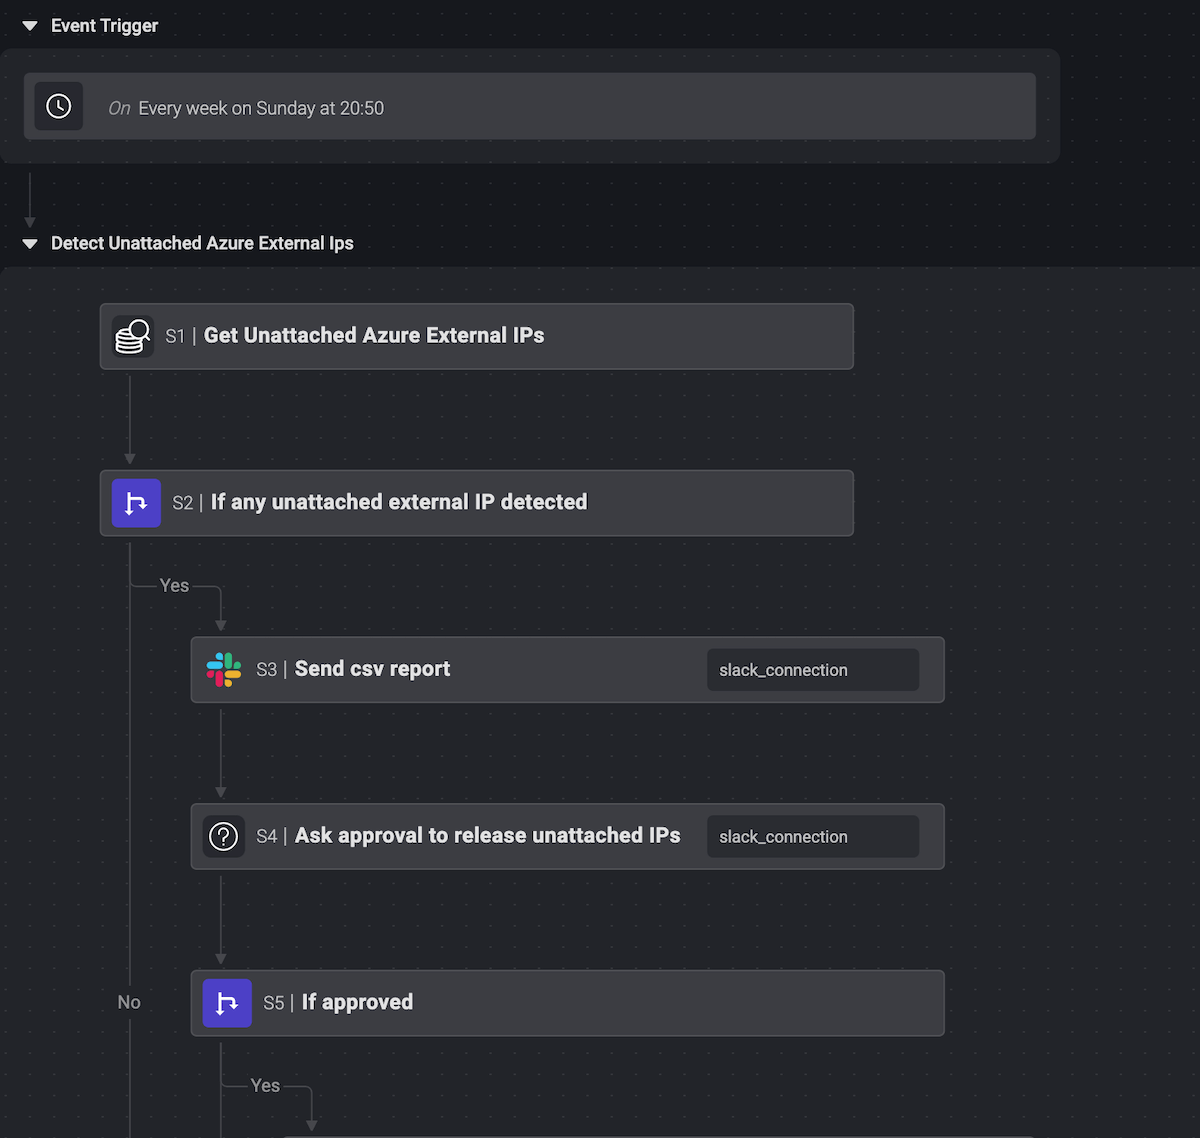Open the slack_connection selector on the approval step
Image resolution: width=1200 pixels, height=1138 pixels.
point(813,836)
